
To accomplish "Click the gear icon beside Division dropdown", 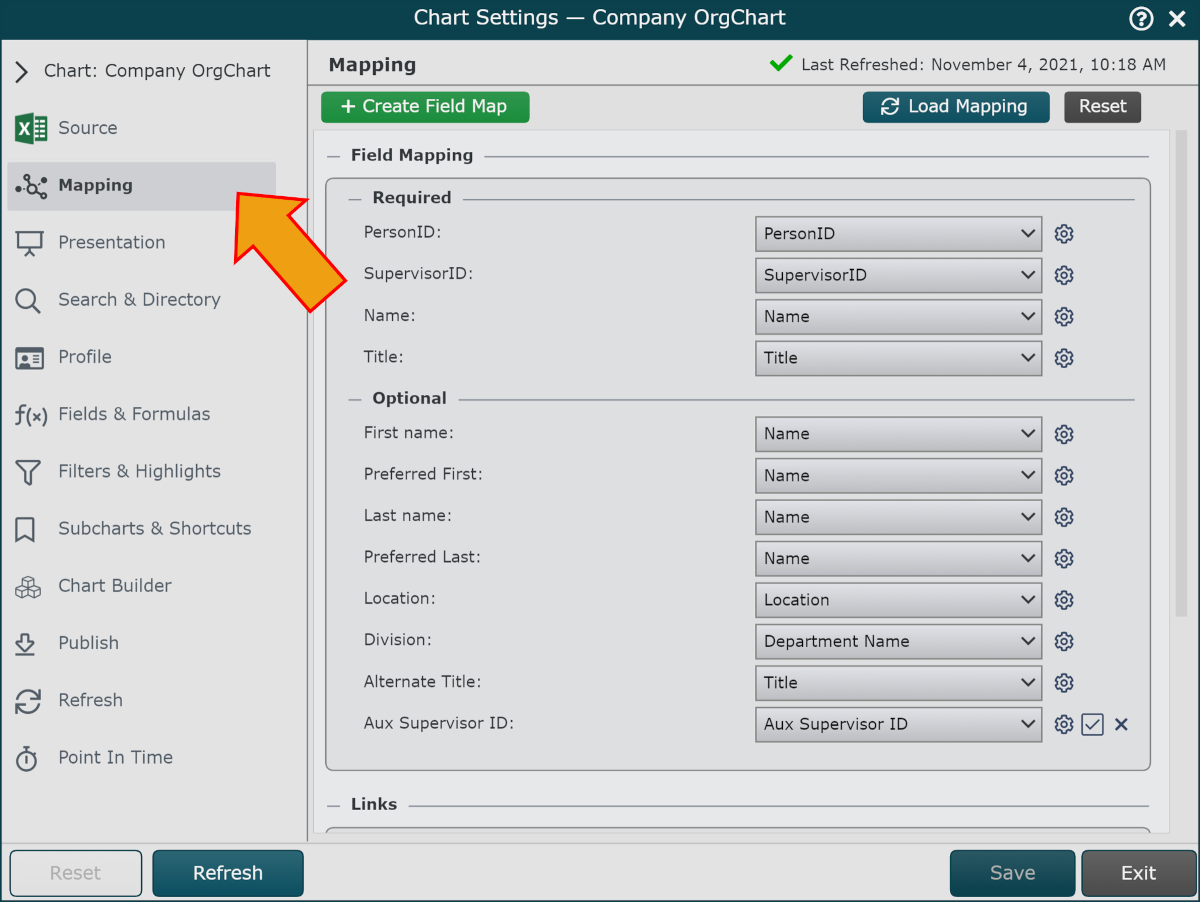I will click(x=1064, y=642).
